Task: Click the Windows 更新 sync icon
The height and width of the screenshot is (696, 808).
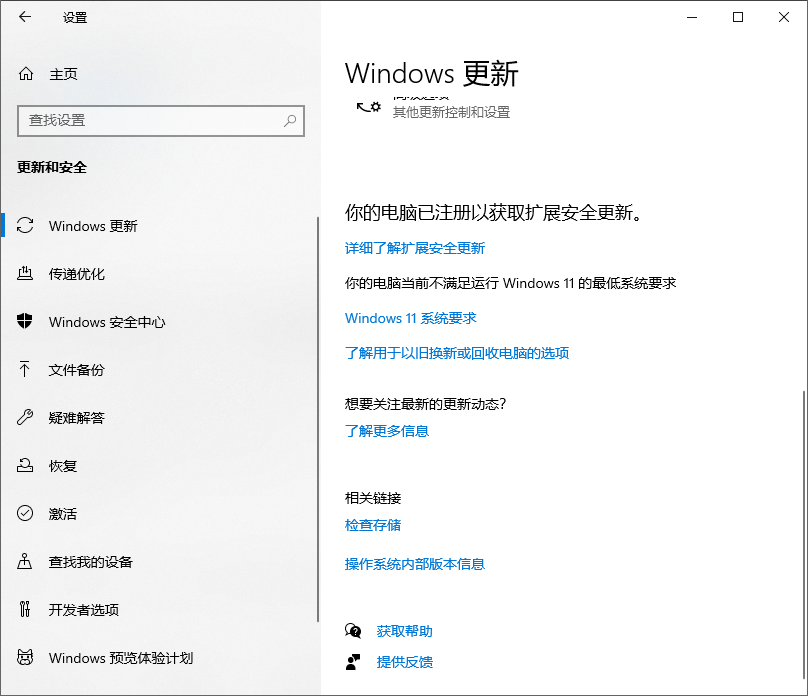Action: (25, 226)
